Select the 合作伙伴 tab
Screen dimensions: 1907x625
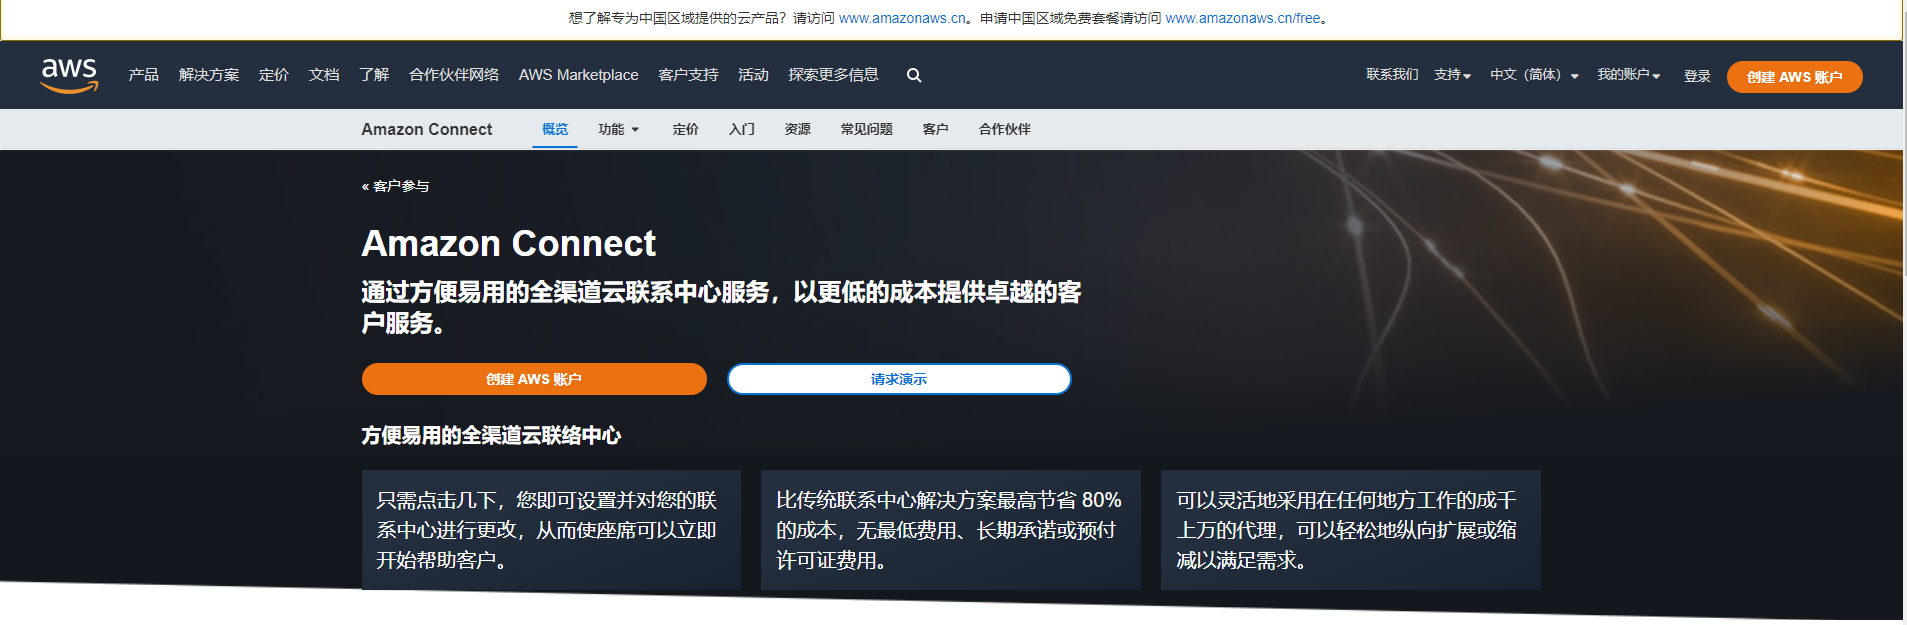pyautogui.click(x=1005, y=129)
